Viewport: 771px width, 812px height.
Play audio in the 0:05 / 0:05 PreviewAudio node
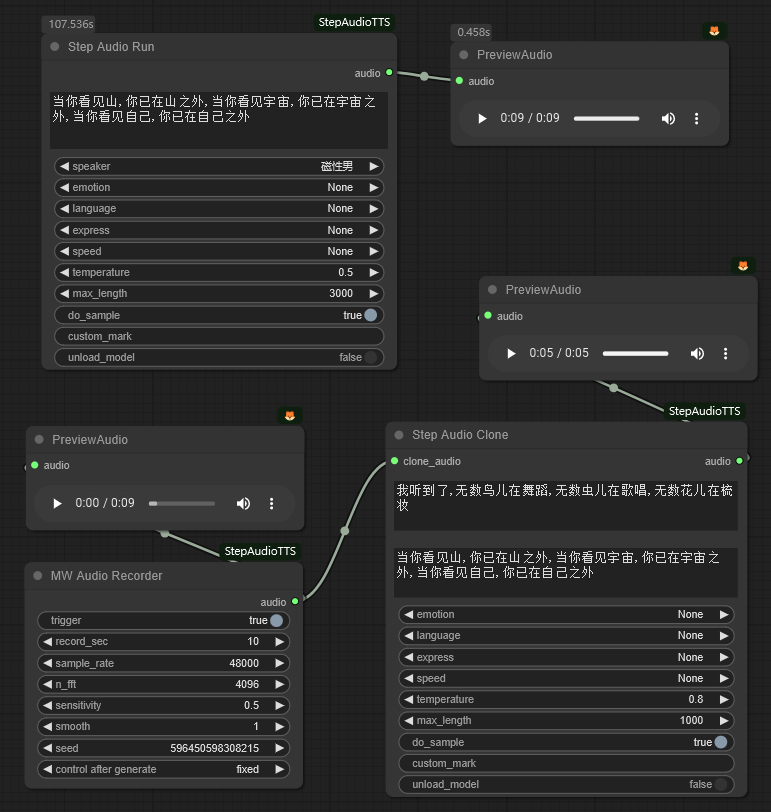[x=511, y=354]
